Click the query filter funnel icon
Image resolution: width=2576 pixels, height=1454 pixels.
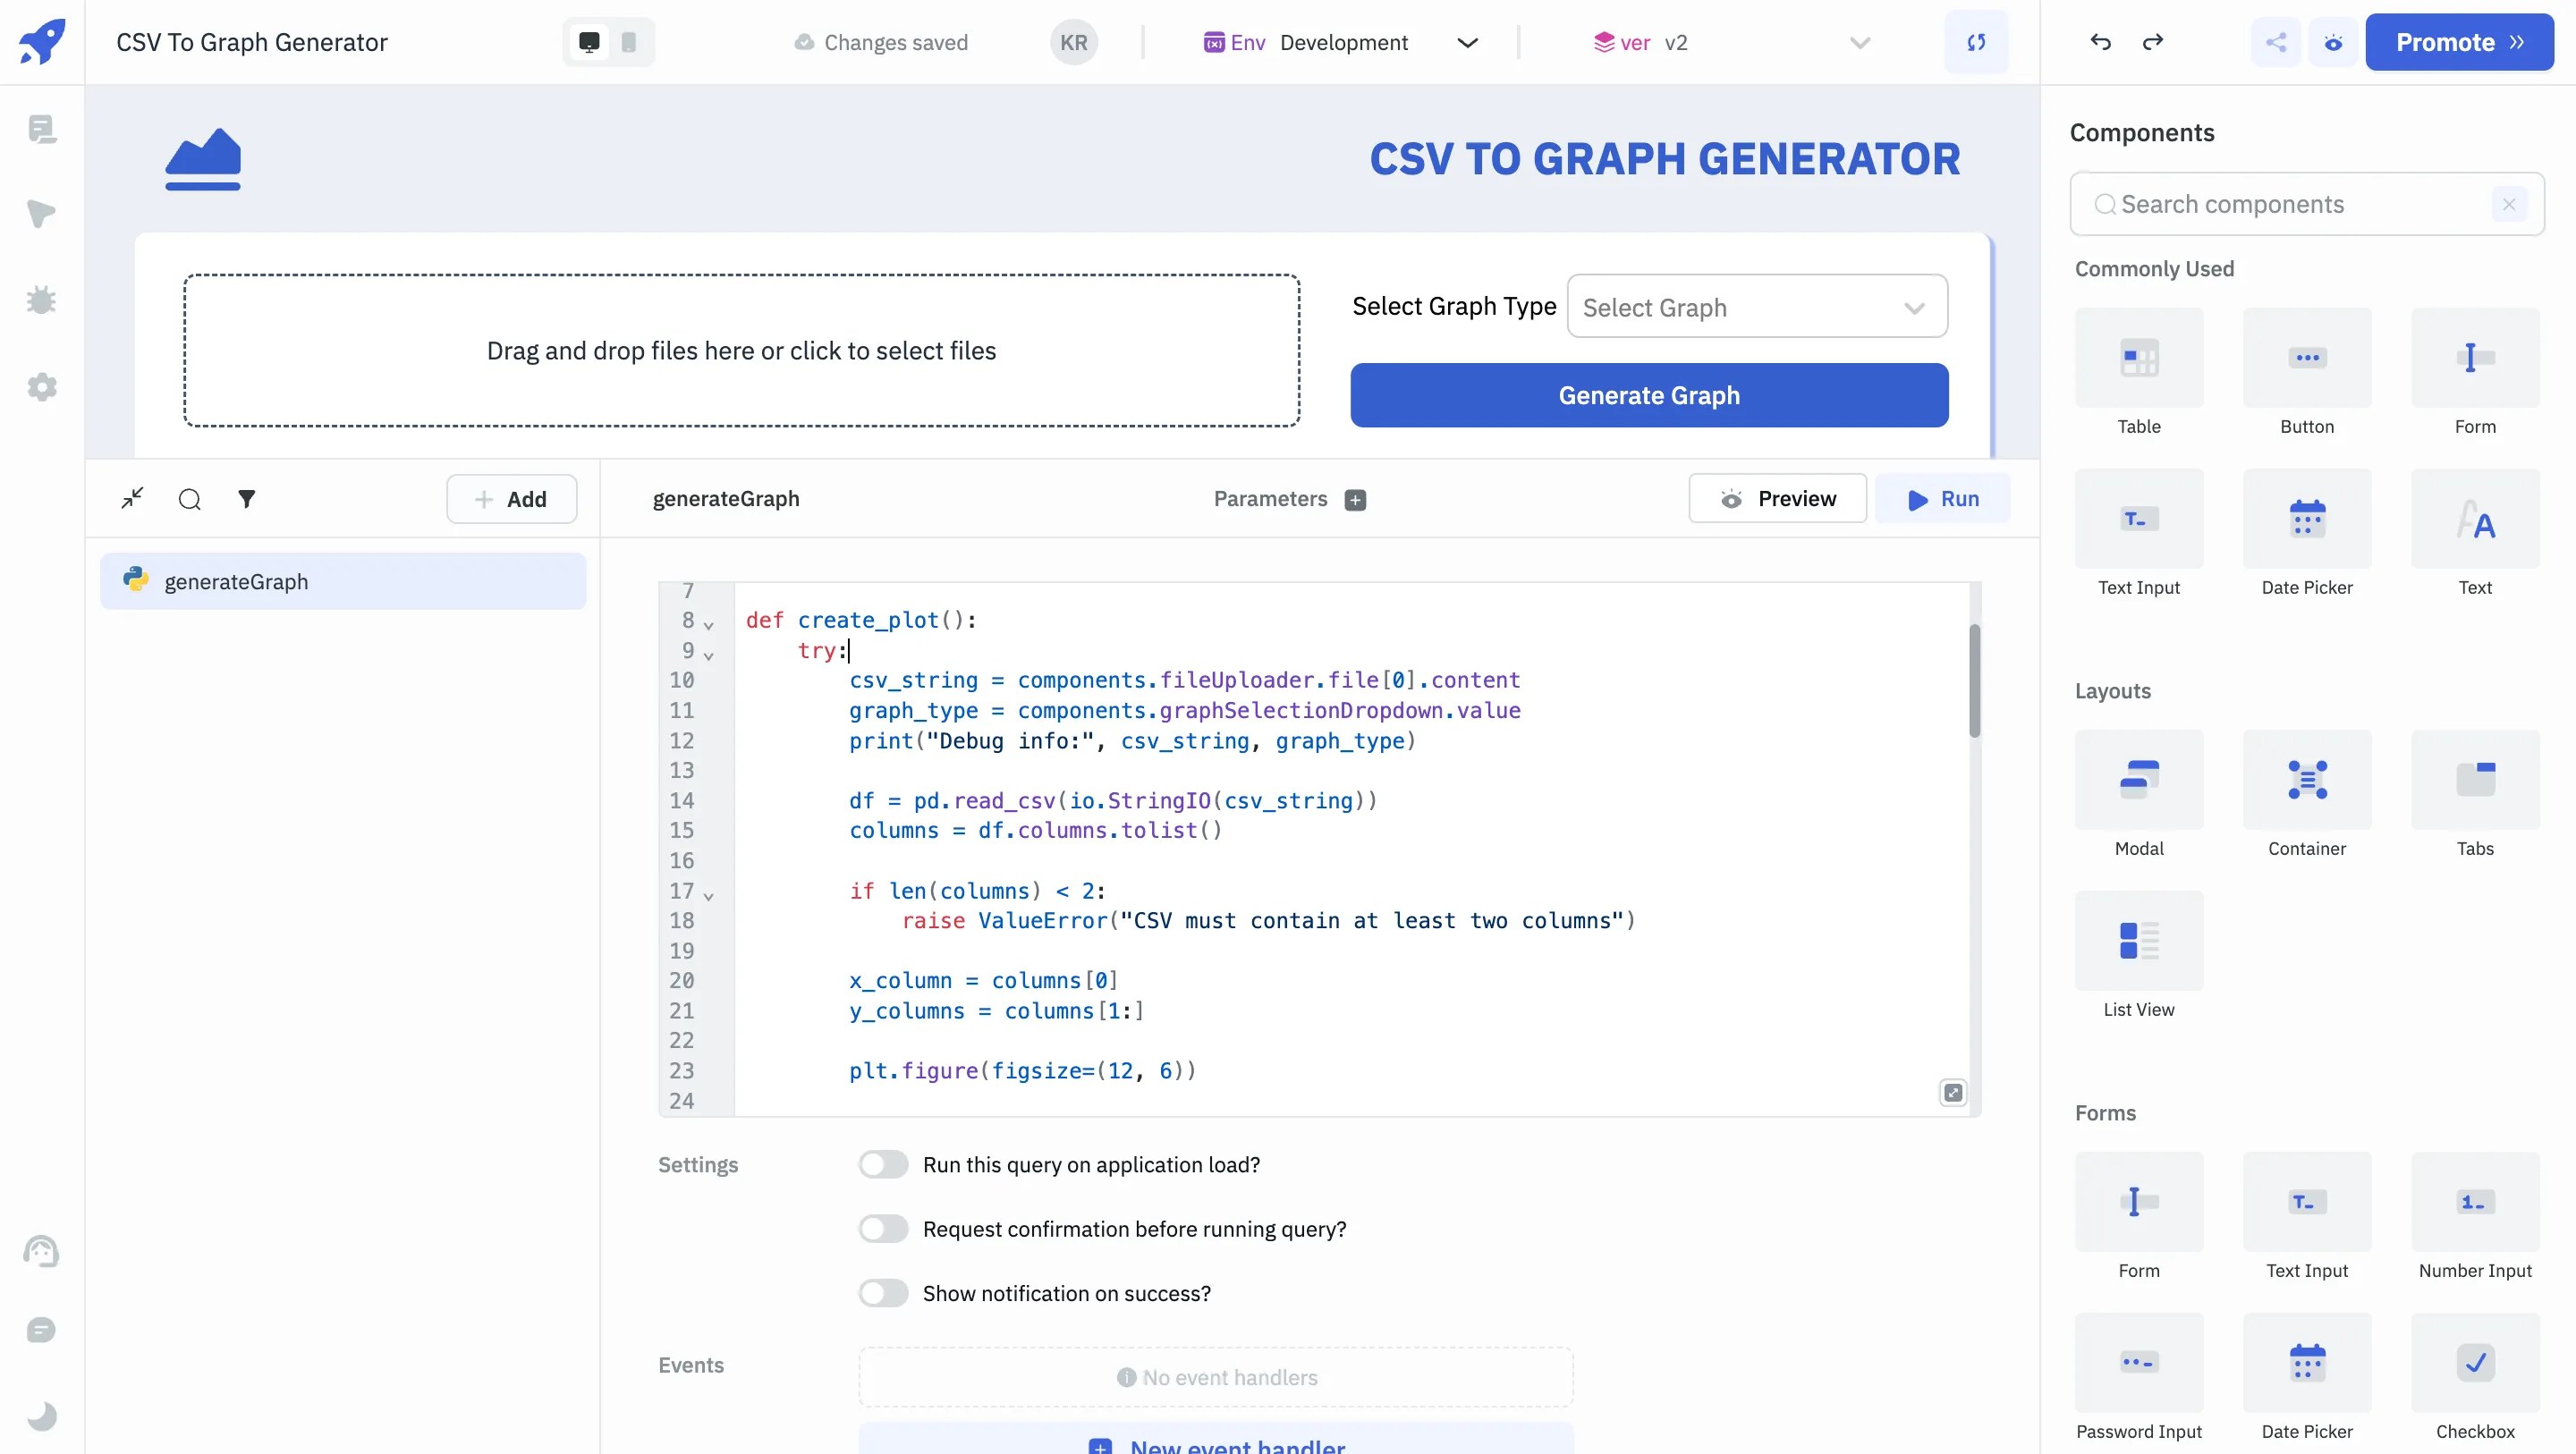(x=246, y=499)
